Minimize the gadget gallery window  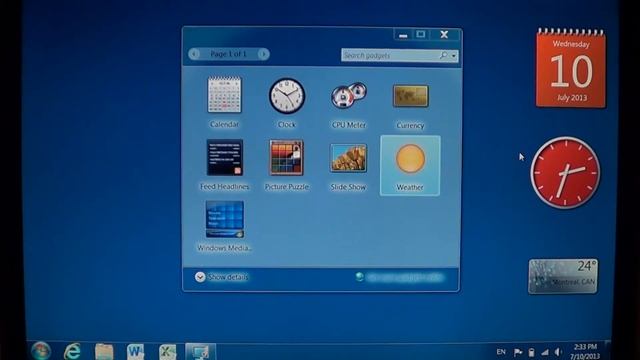(403, 35)
